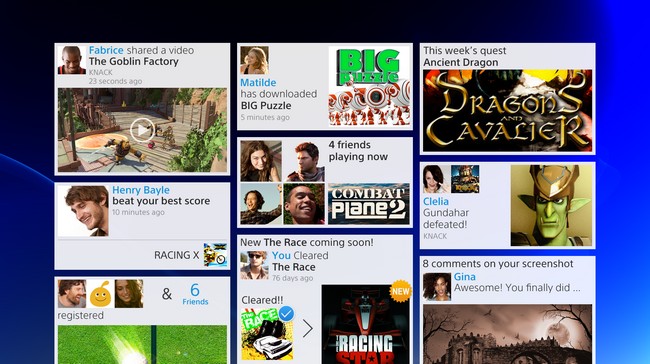Open the Dragons and Cavalier quest banner
The width and height of the screenshot is (650, 364).
(507, 111)
